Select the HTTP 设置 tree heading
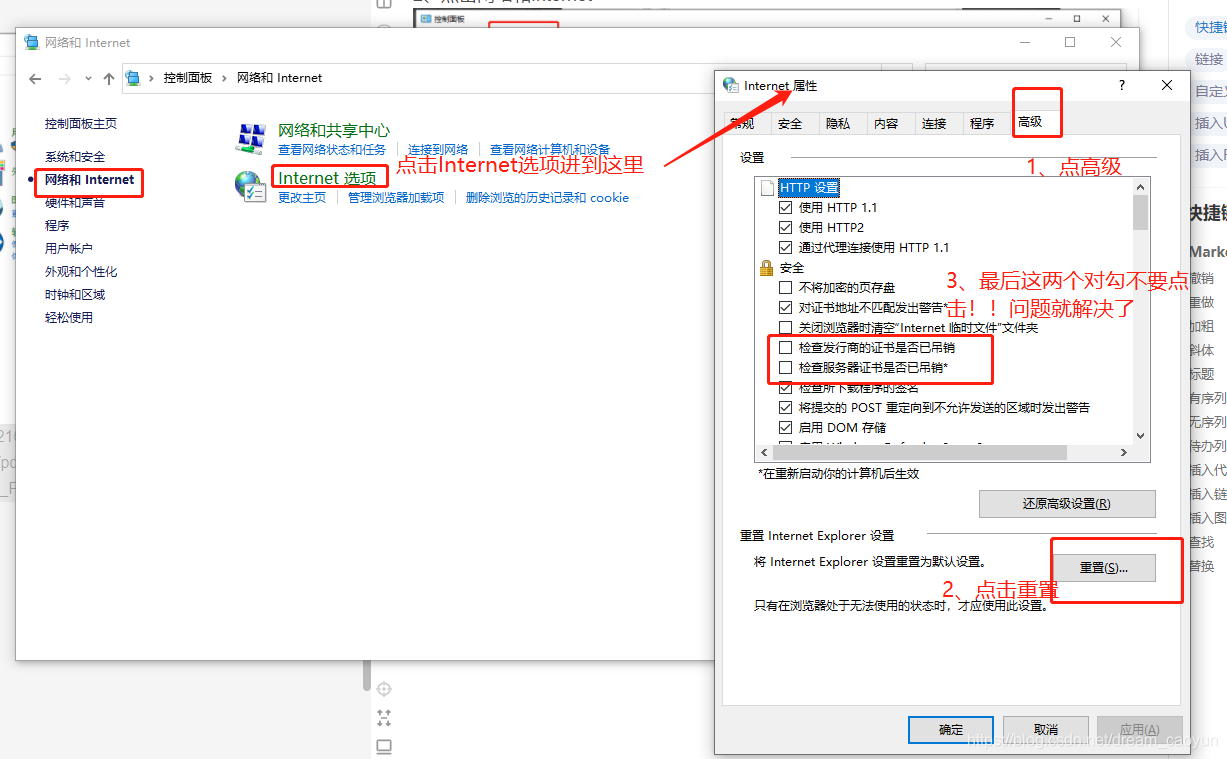The width and height of the screenshot is (1227, 759). 809,188
